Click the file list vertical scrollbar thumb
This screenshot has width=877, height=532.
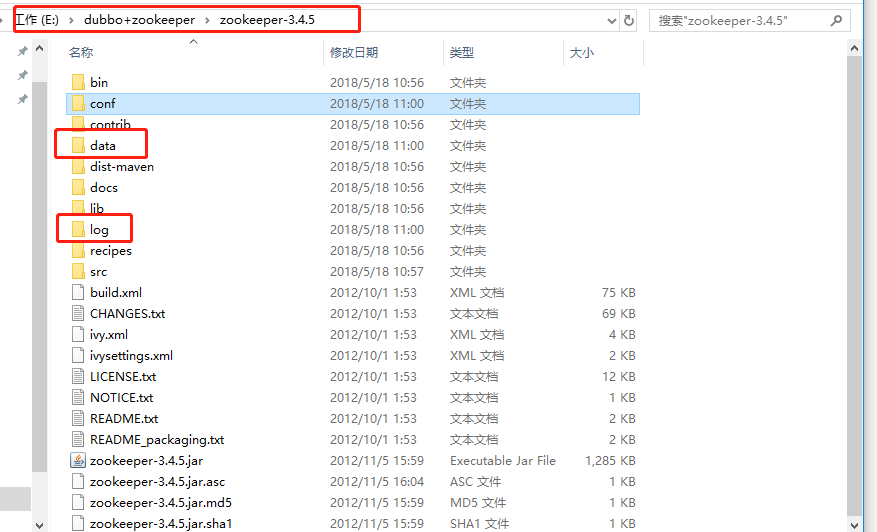tap(854, 285)
